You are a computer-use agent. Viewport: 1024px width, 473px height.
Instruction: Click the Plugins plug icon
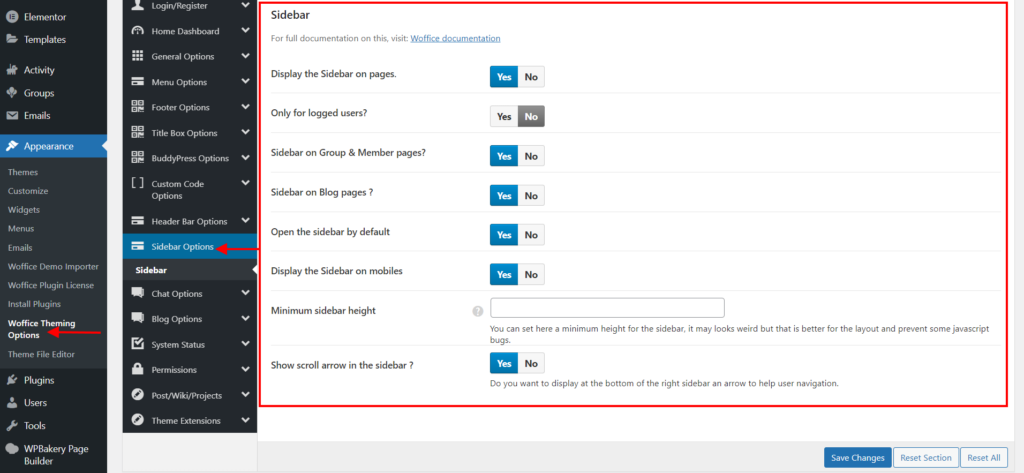click(x=12, y=380)
